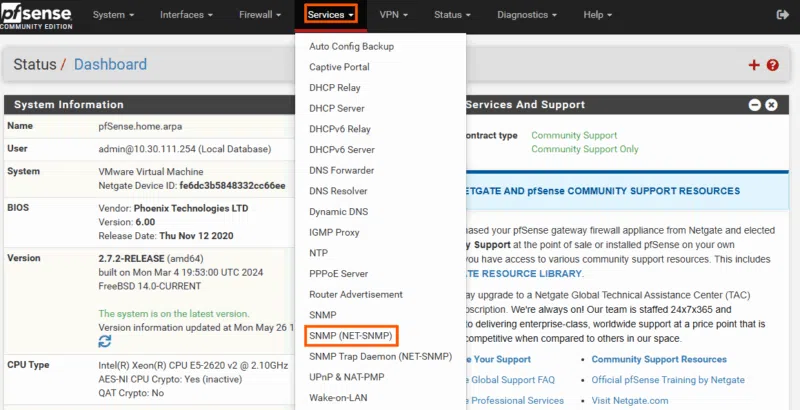Minimize the Services And Support widget
The height and width of the screenshot is (410, 800).
756,105
